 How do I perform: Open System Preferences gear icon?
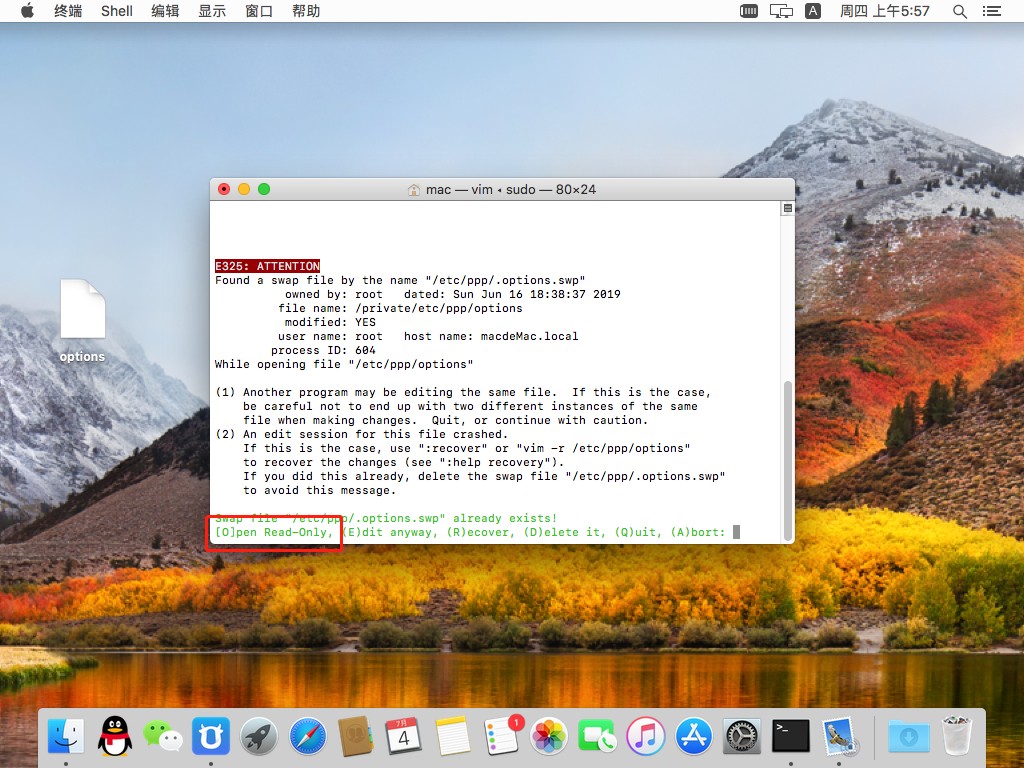pos(743,738)
